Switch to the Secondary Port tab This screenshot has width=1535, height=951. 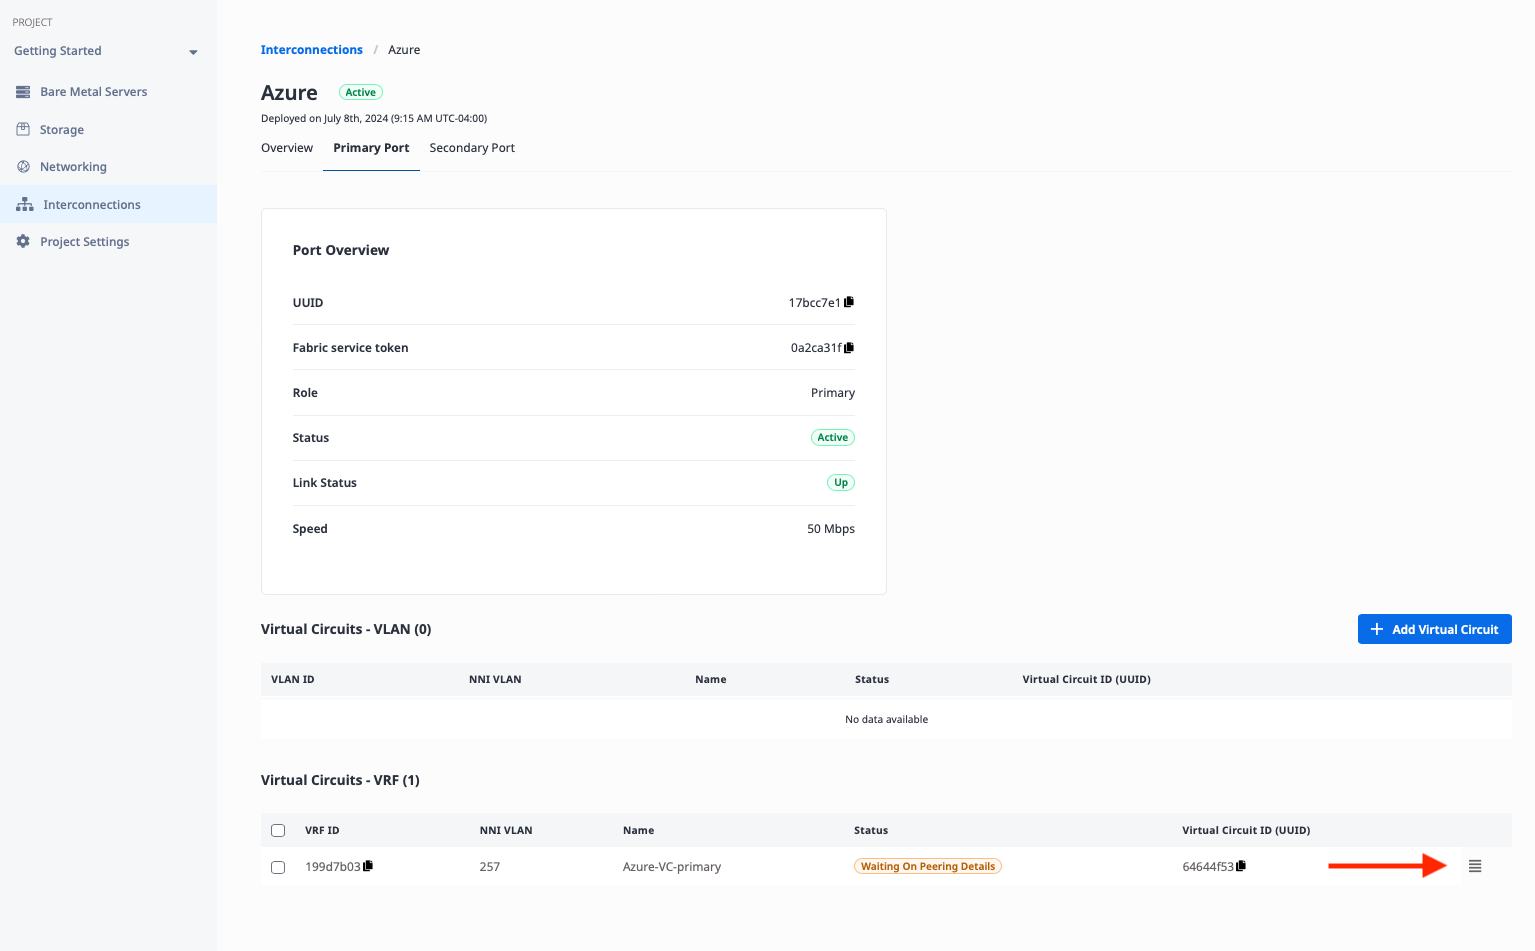coord(472,148)
